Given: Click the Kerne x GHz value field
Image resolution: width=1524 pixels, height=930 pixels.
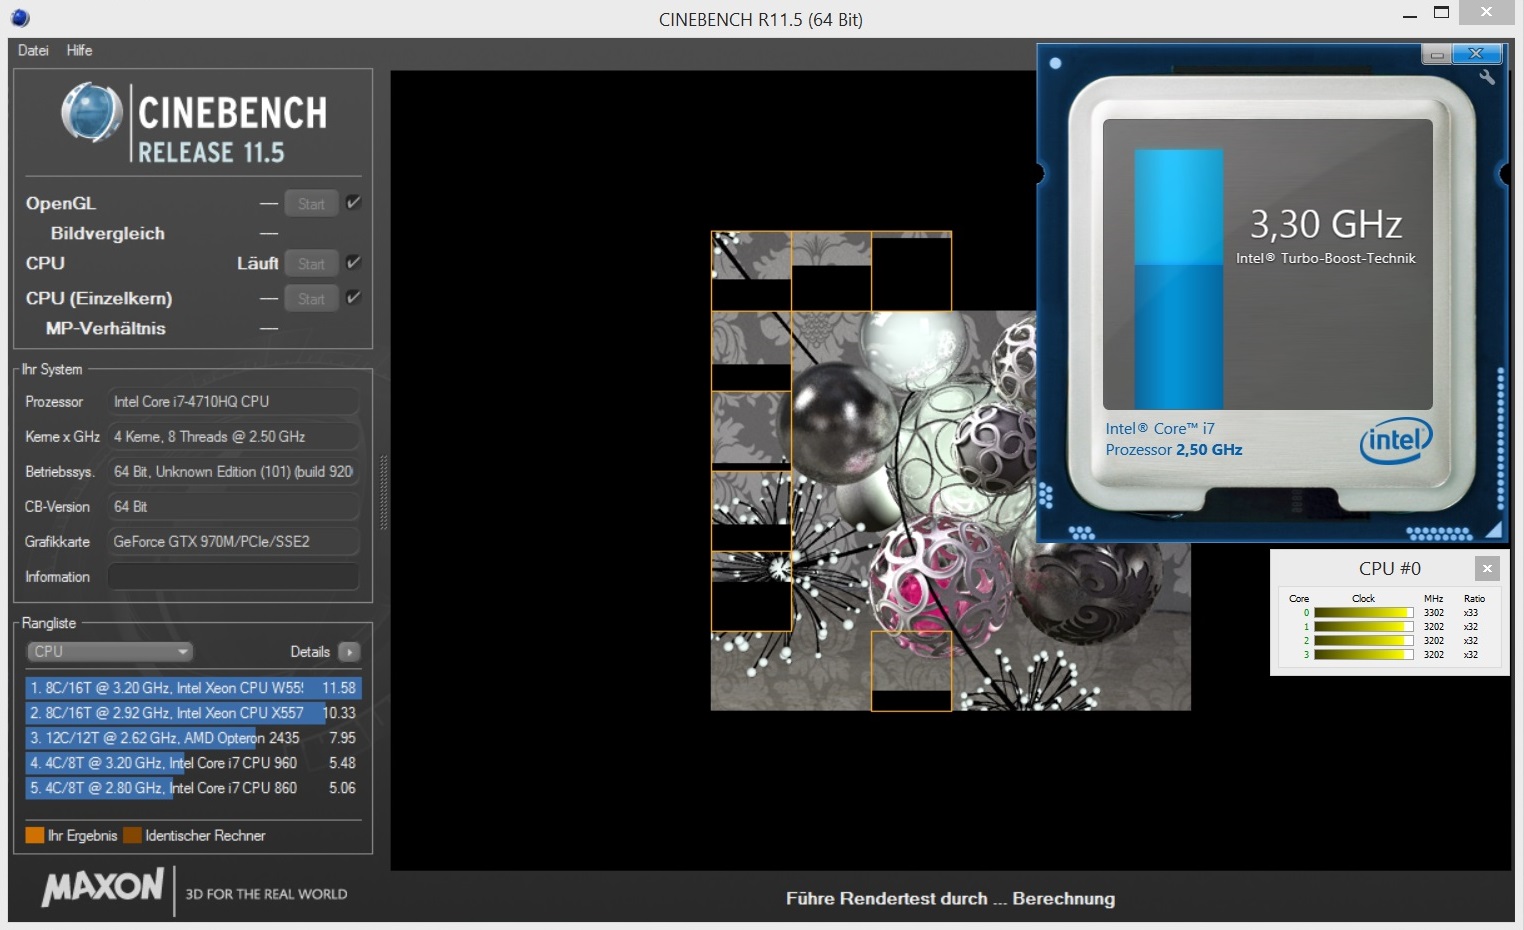Looking at the screenshot, I should pyautogui.click(x=233, y=436).
